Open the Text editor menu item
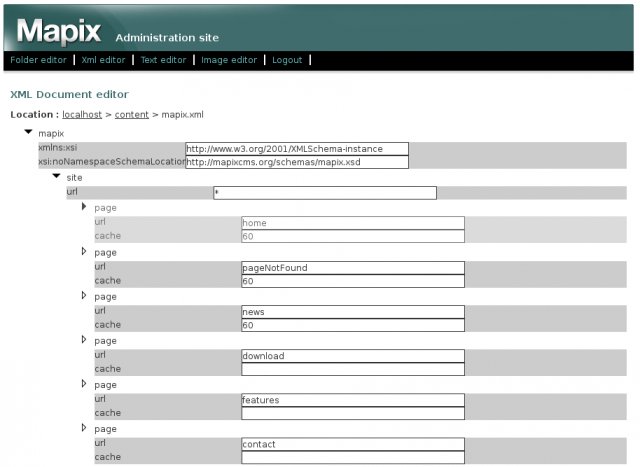 [163, 60]
